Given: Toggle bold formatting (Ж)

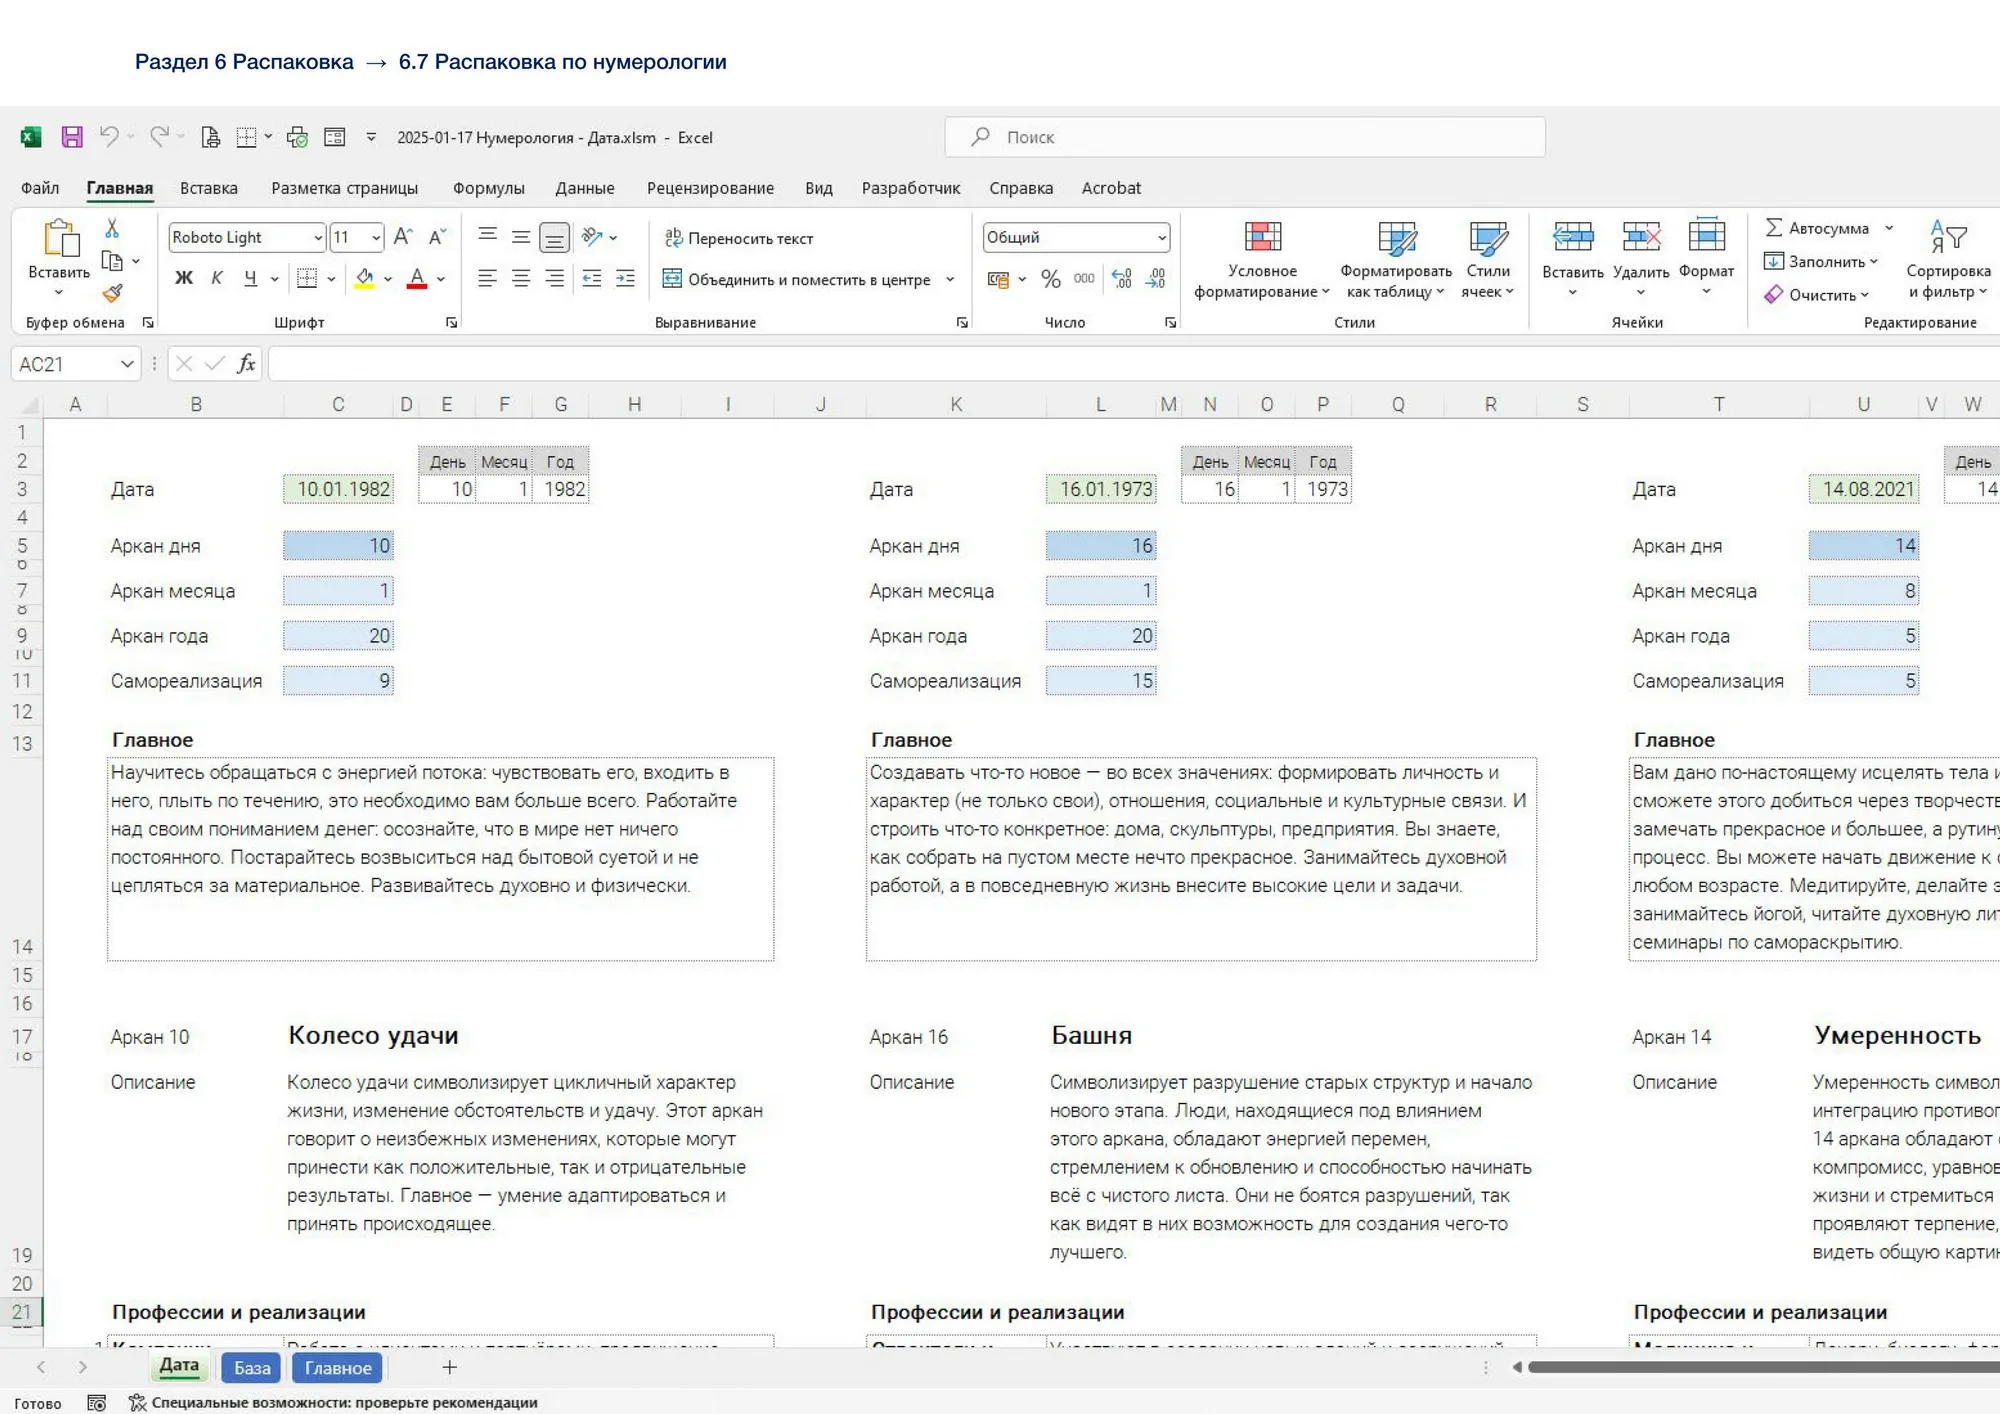Looking at the screenshot, I should pyautogui.click(x=184, y=278).
